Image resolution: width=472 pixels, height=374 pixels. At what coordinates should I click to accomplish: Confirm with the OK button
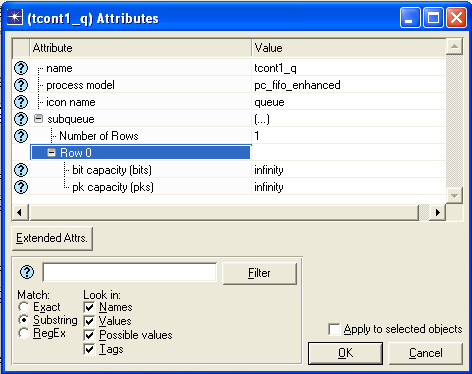coord(345,353)
